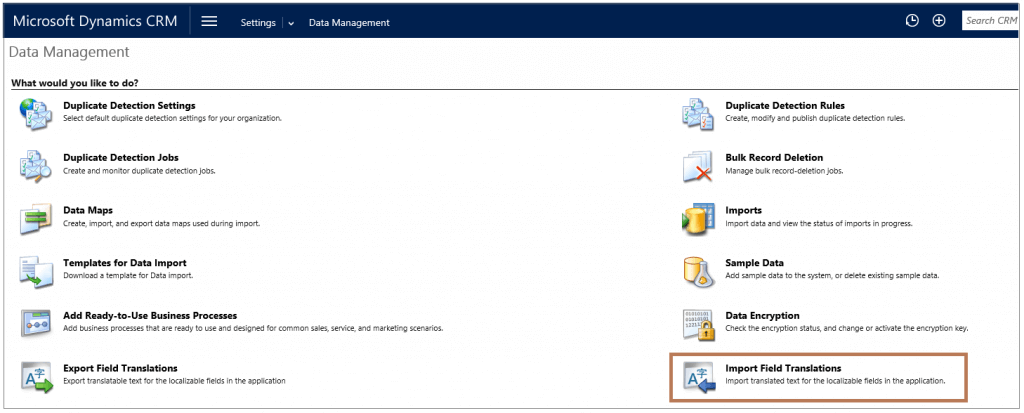Open the Data Encryption link
The height and width of the screenshot is (413, 1024).
pyautogui.click(x=762, y=316)
